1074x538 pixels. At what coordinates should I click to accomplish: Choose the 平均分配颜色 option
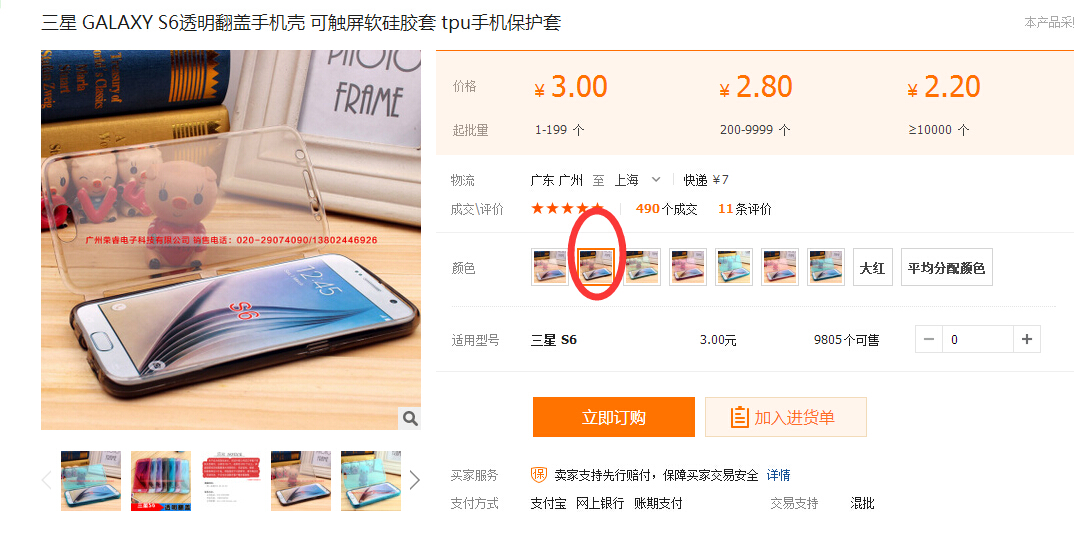tap(946, 267)
